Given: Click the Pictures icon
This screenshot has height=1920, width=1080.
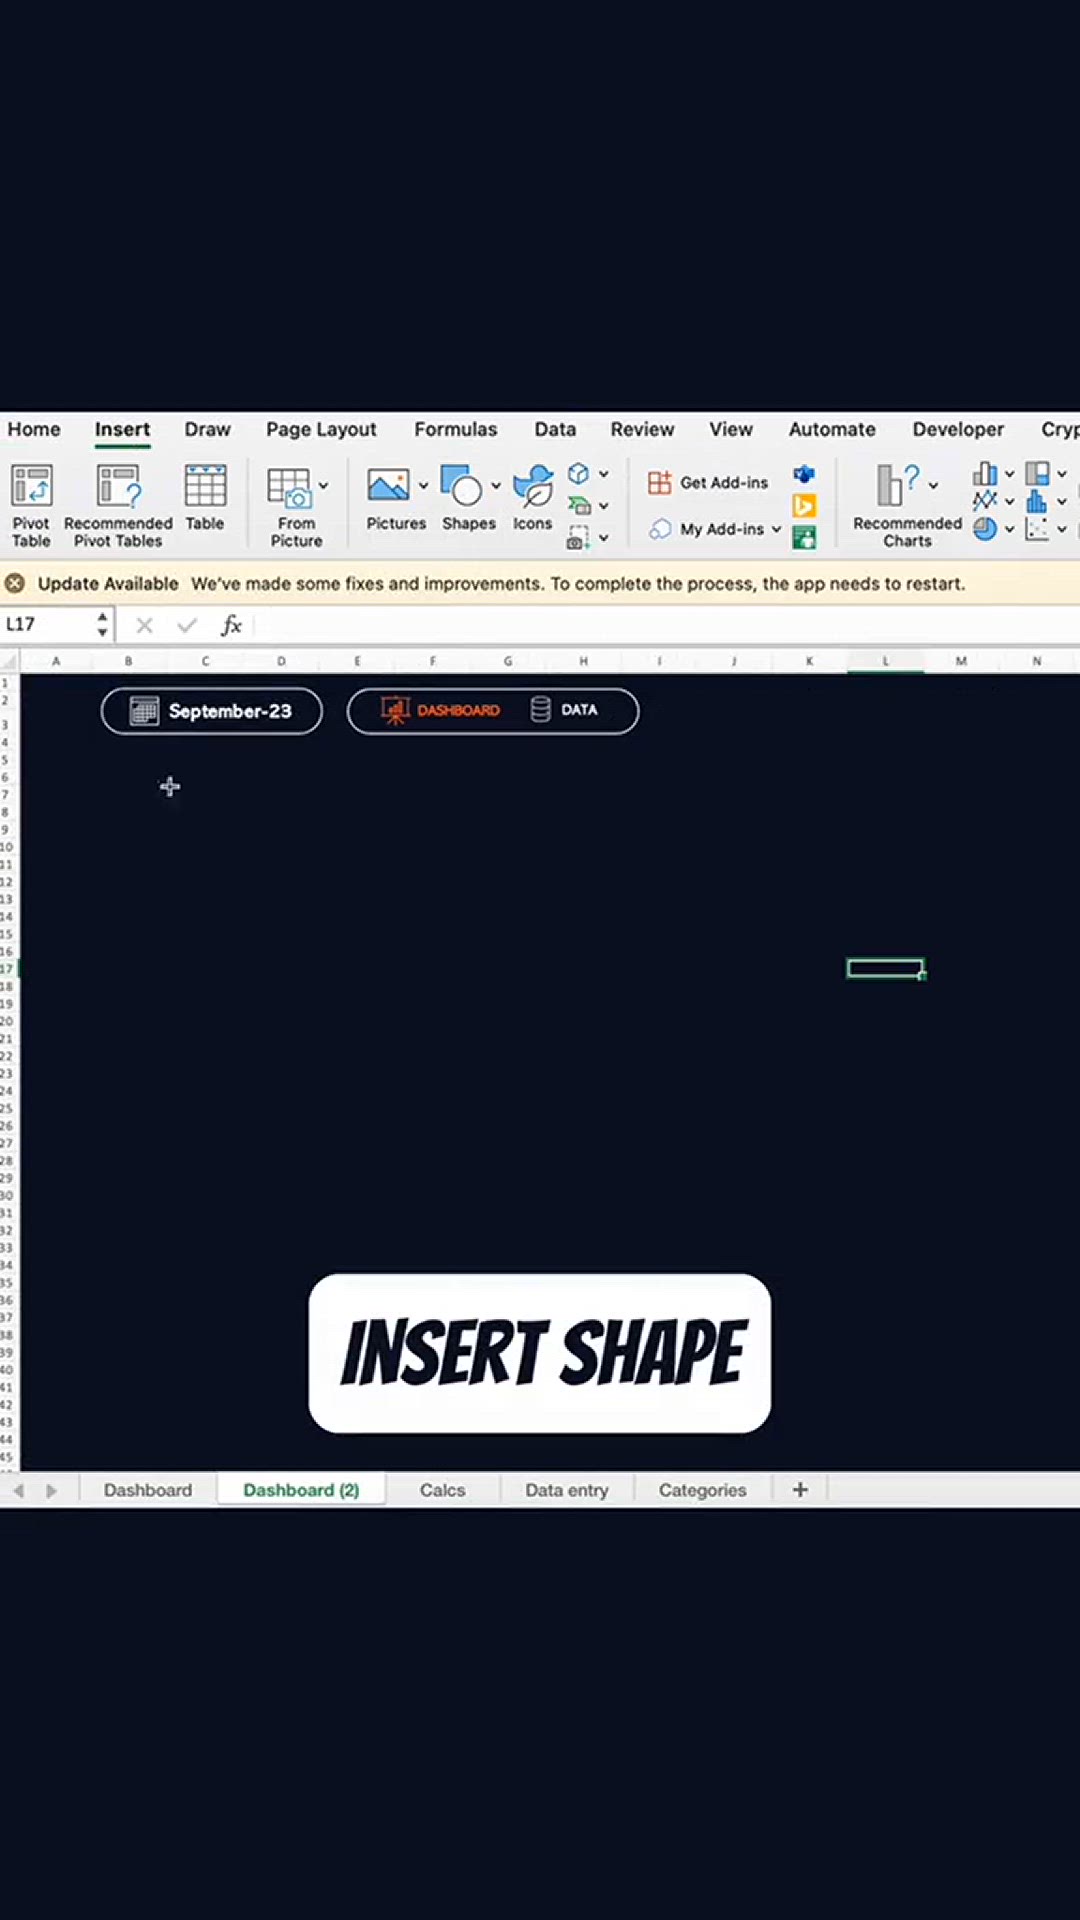Looking at the screenshot, I should [388, 486].
